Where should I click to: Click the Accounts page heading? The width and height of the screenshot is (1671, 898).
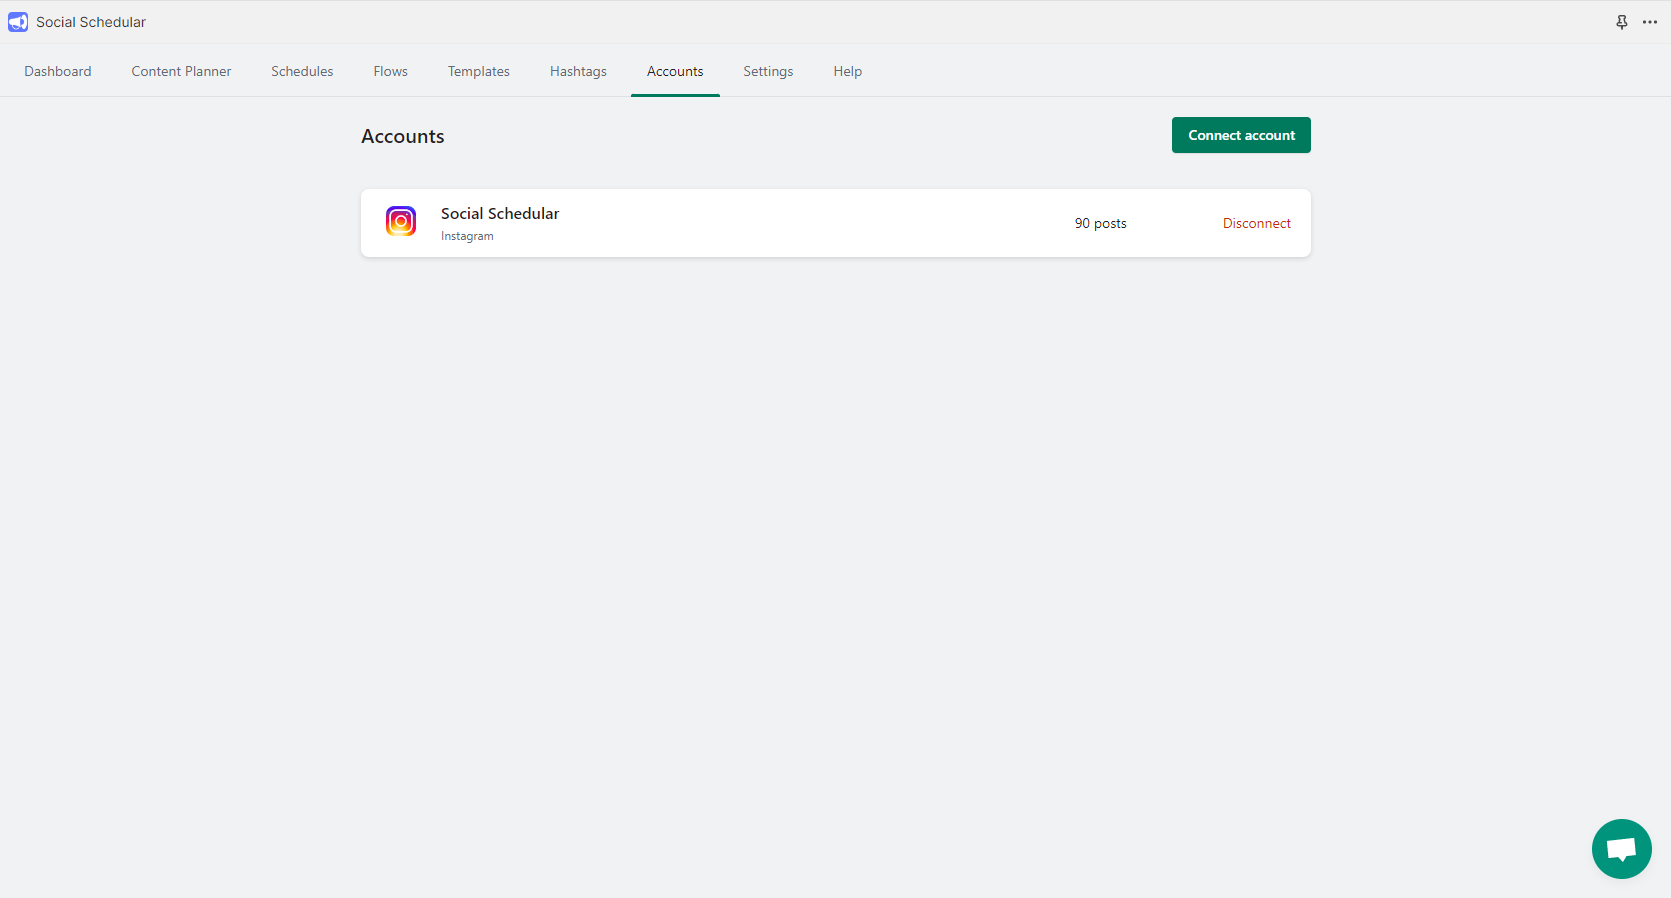point(402,136)
